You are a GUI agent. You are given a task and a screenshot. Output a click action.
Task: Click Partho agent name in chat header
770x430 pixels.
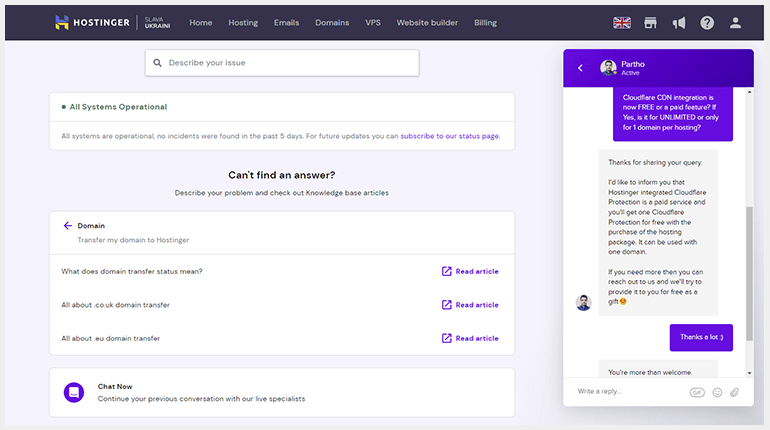tap(632, 64)
